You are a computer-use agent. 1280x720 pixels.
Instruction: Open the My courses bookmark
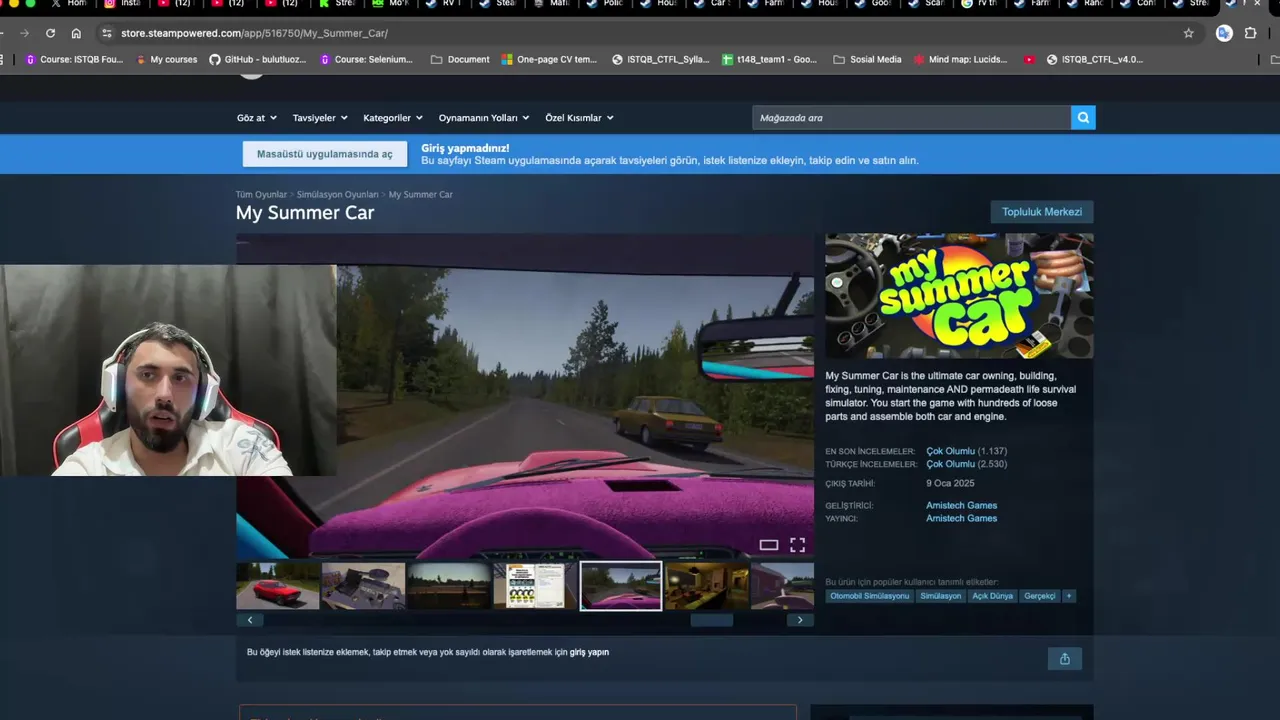(166, 59)
